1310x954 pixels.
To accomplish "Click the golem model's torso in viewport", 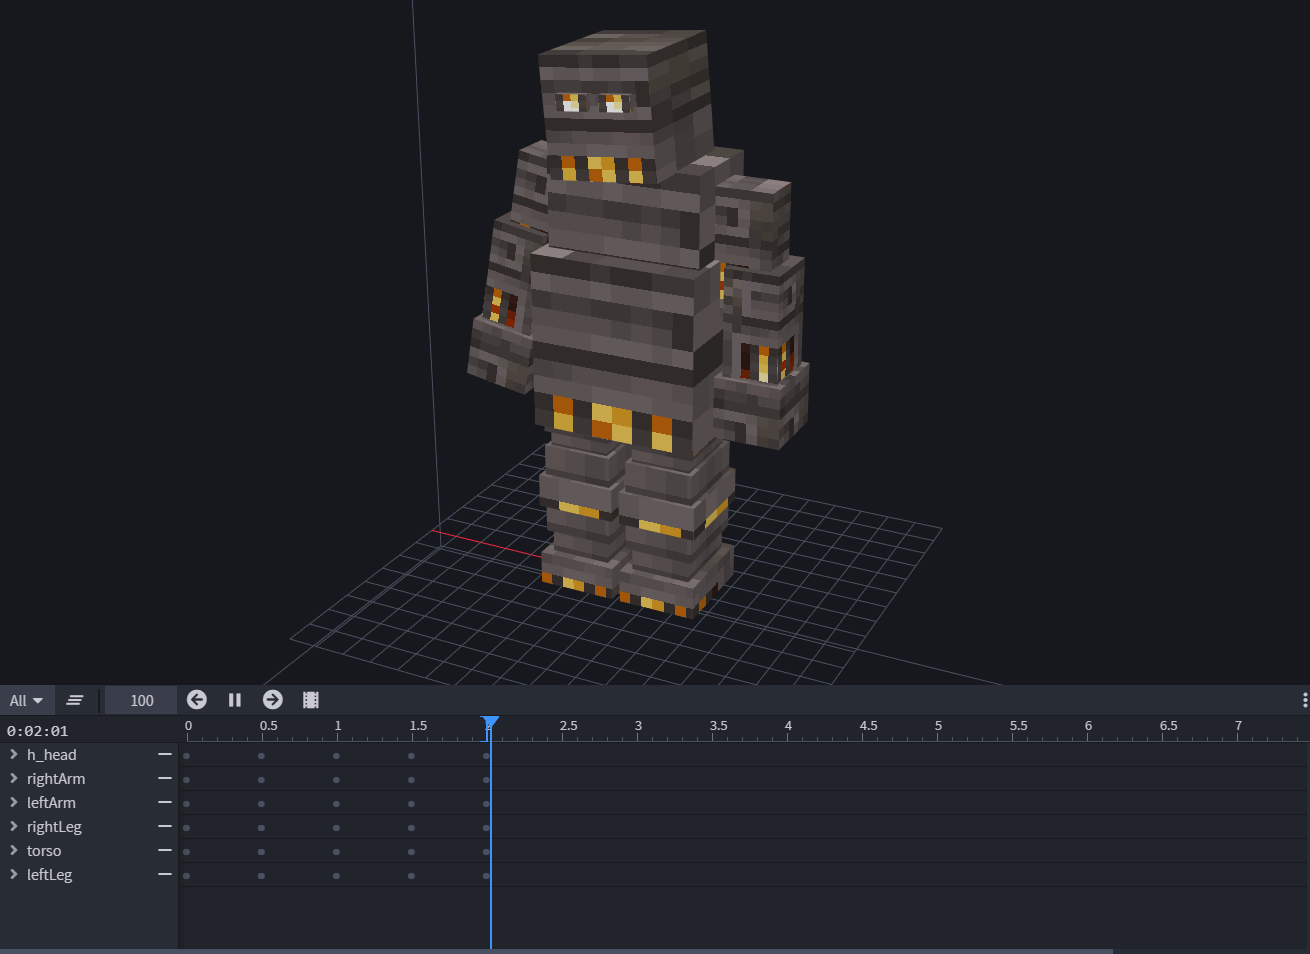I will 625,320.
